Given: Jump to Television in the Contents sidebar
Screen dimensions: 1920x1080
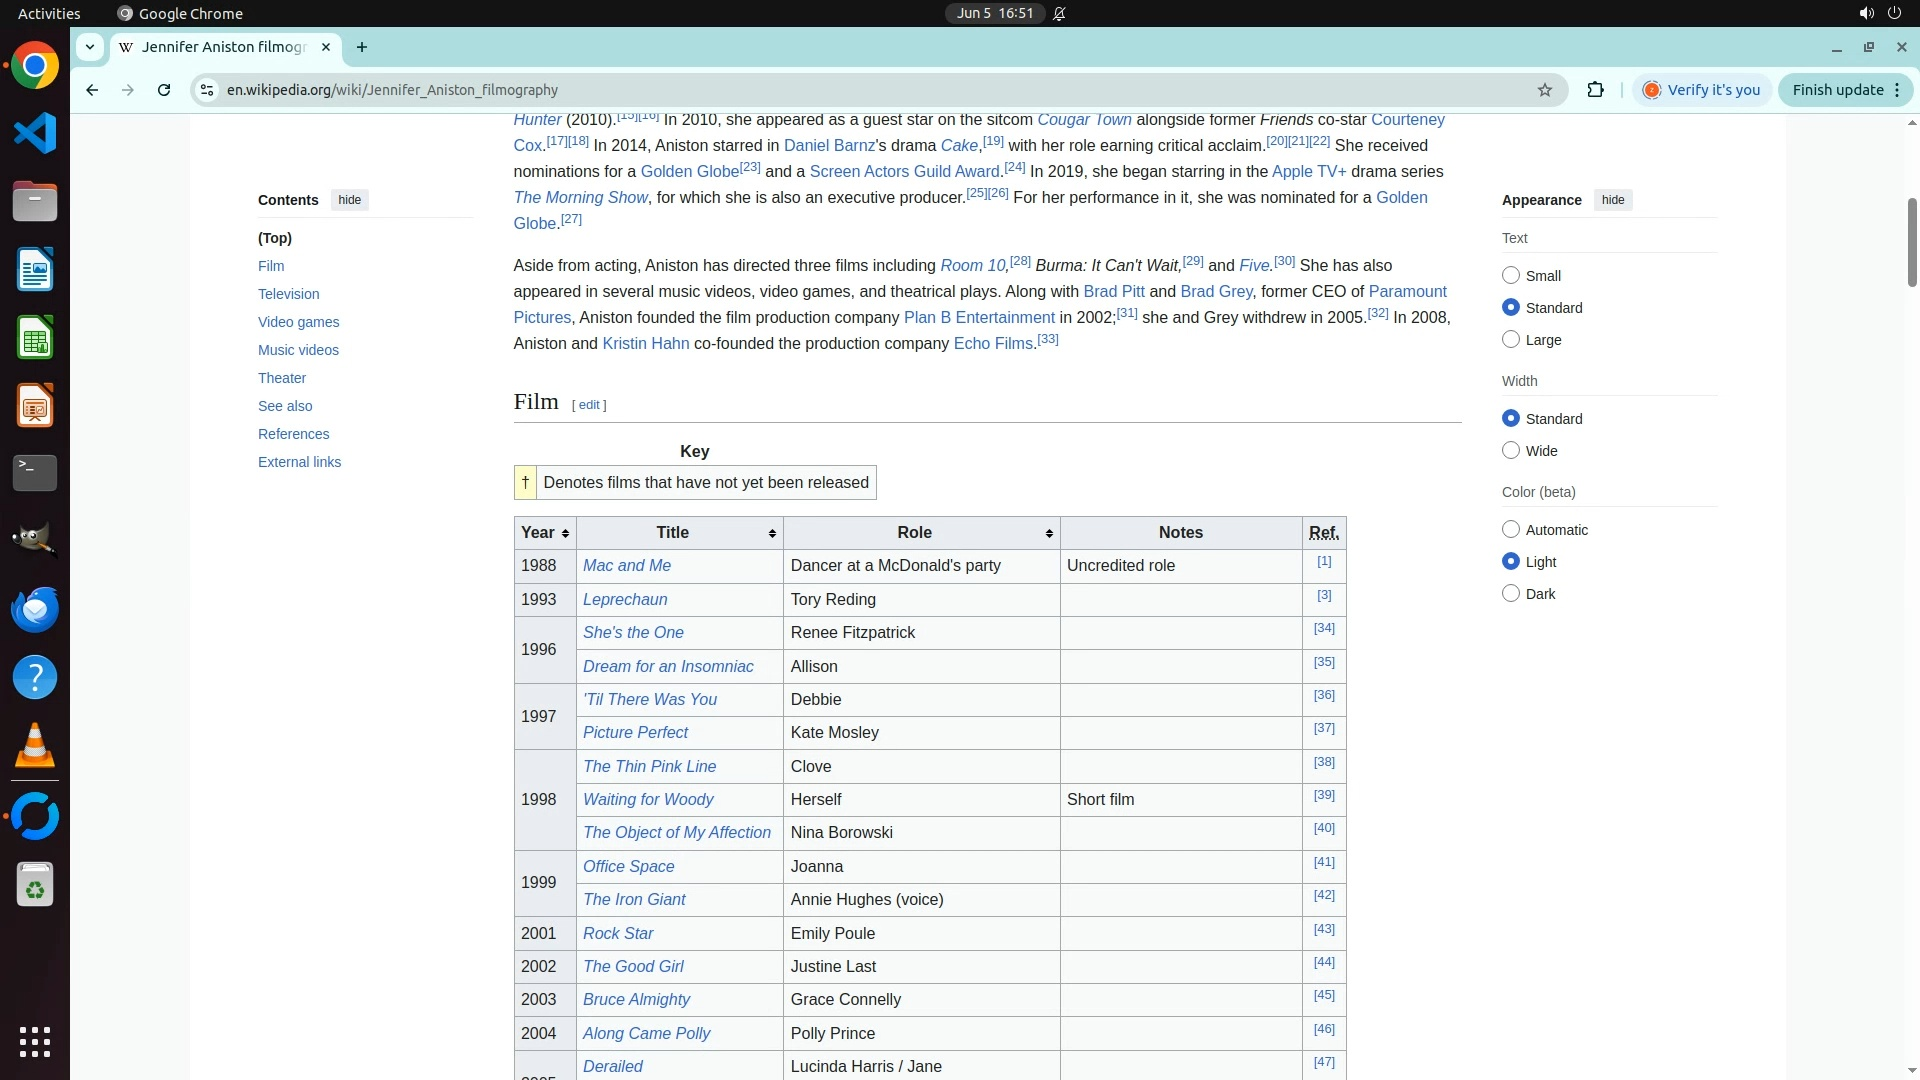Looking at the screenshot, I should [288, 294].
